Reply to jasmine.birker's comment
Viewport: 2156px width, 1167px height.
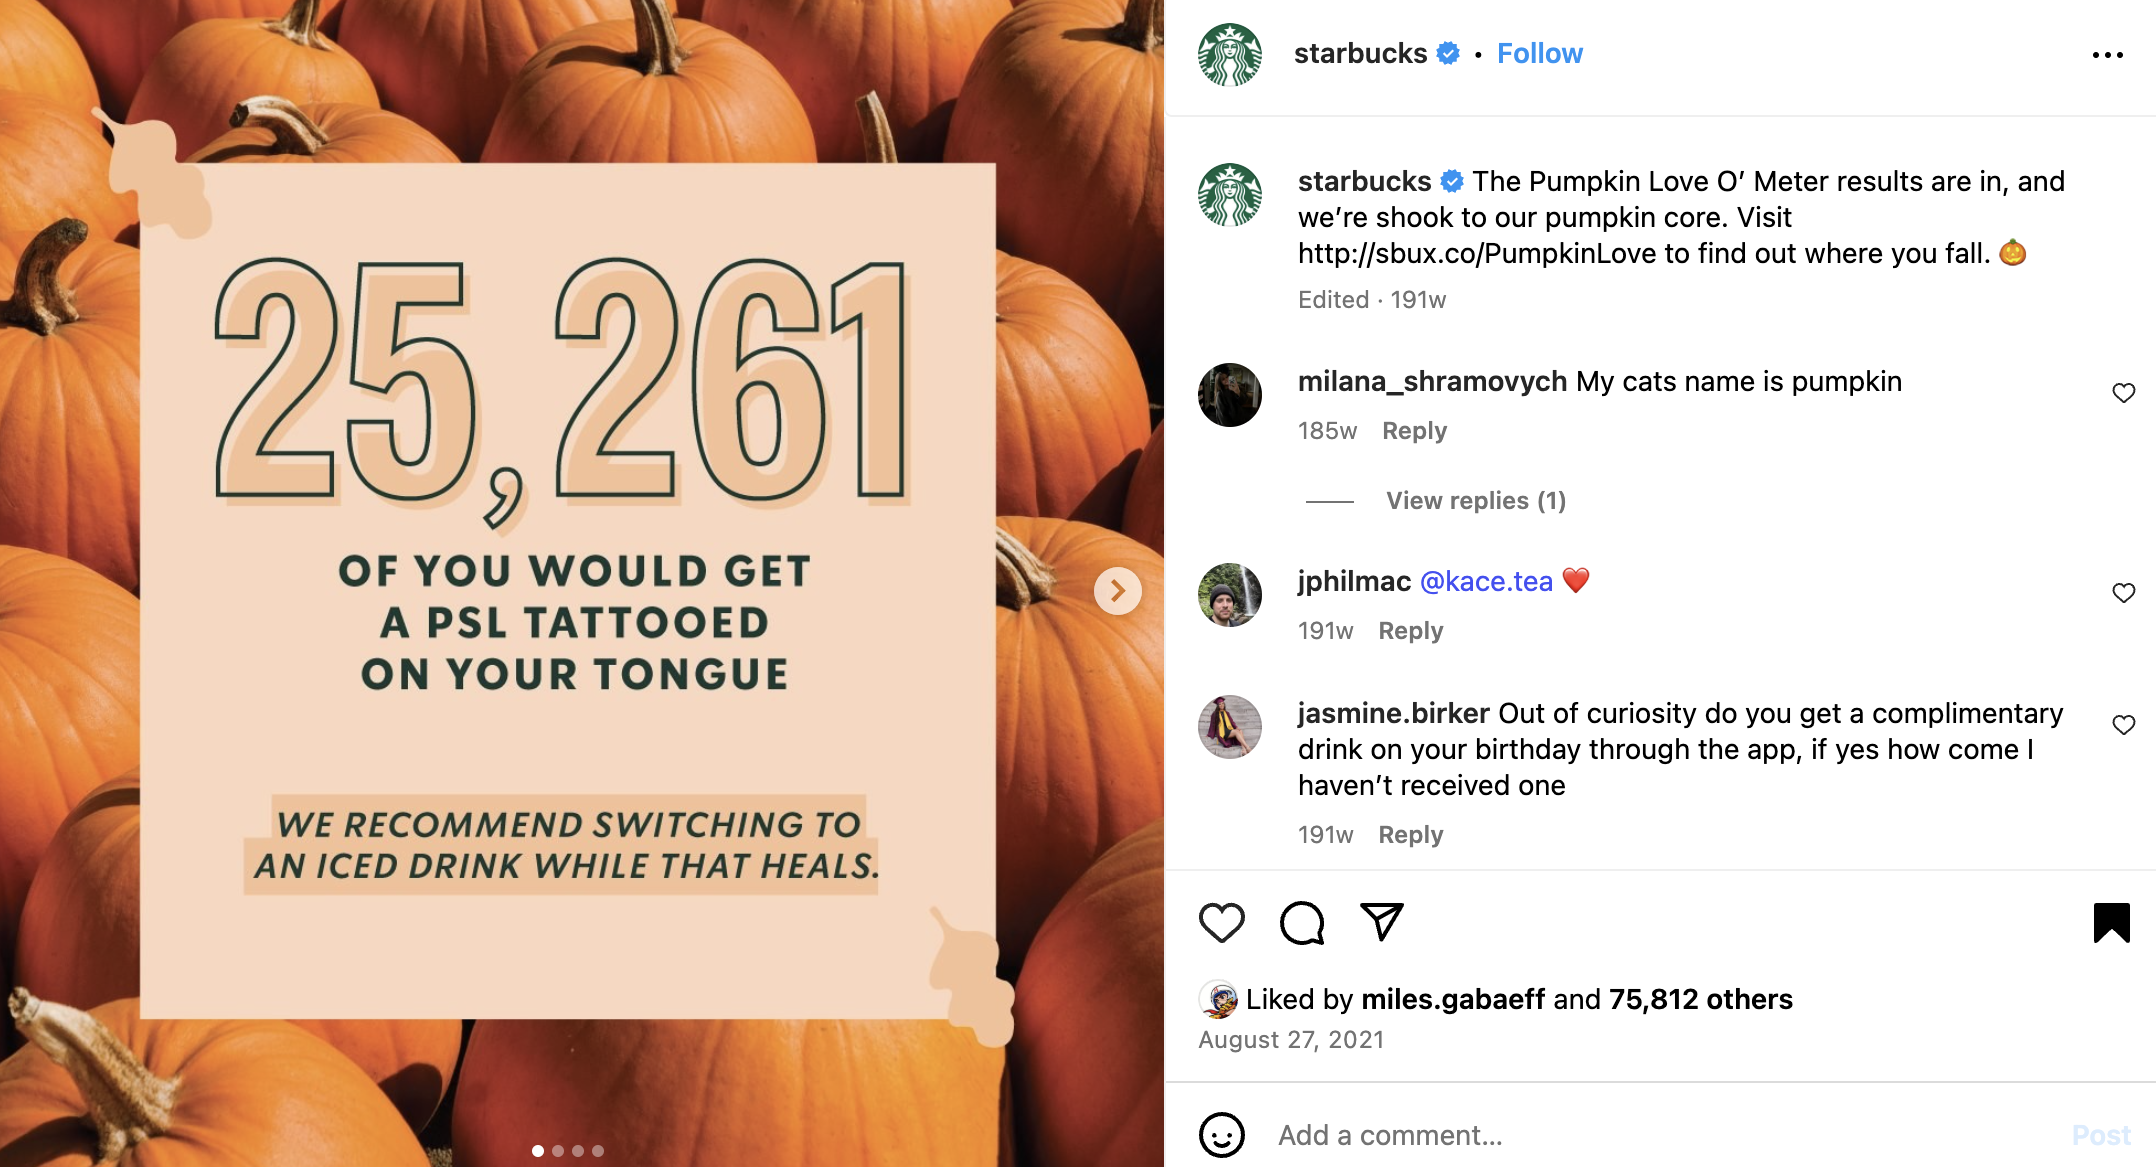tap(1410, 835)
